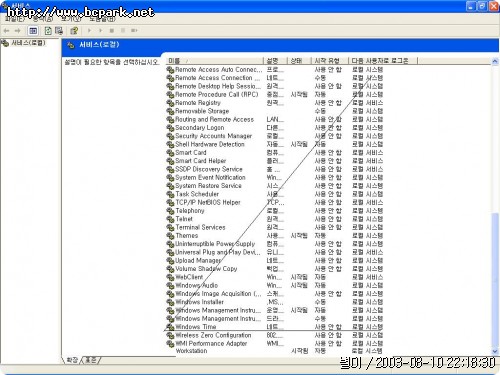Image resolution: width=500 pixels, height=375 pixels.
Task: Click the Export List toolbar icon
Action: (x=59, y=31)
